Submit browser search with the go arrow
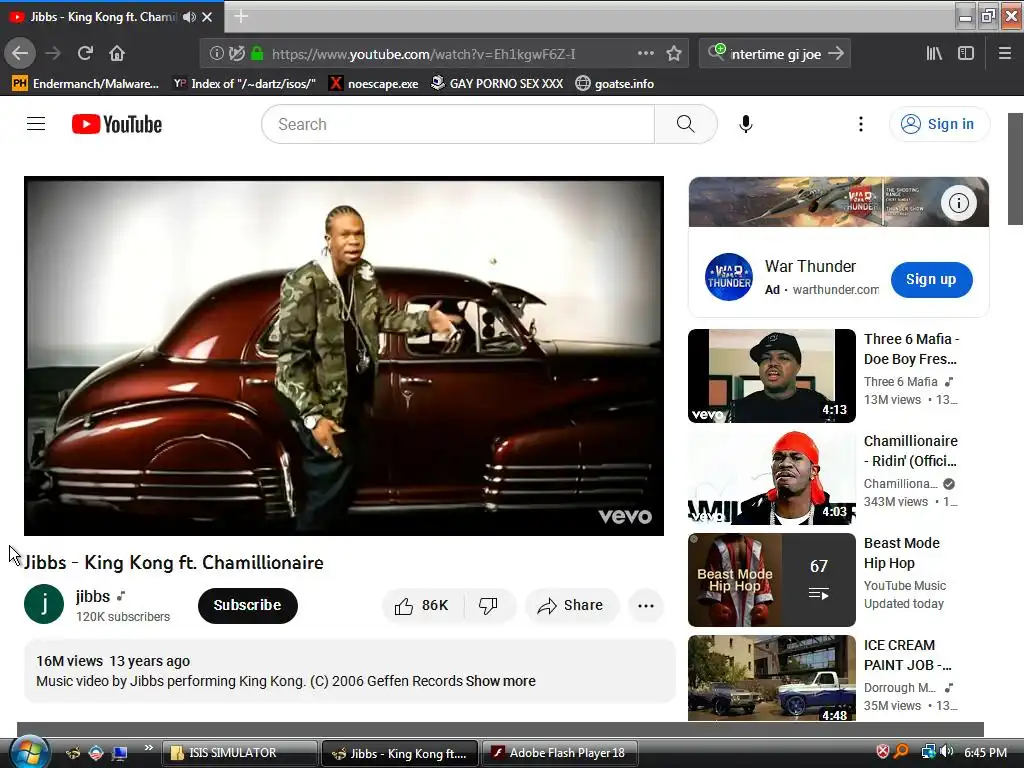The height and width of the screenshot is (768, 1024). [836, 54]
